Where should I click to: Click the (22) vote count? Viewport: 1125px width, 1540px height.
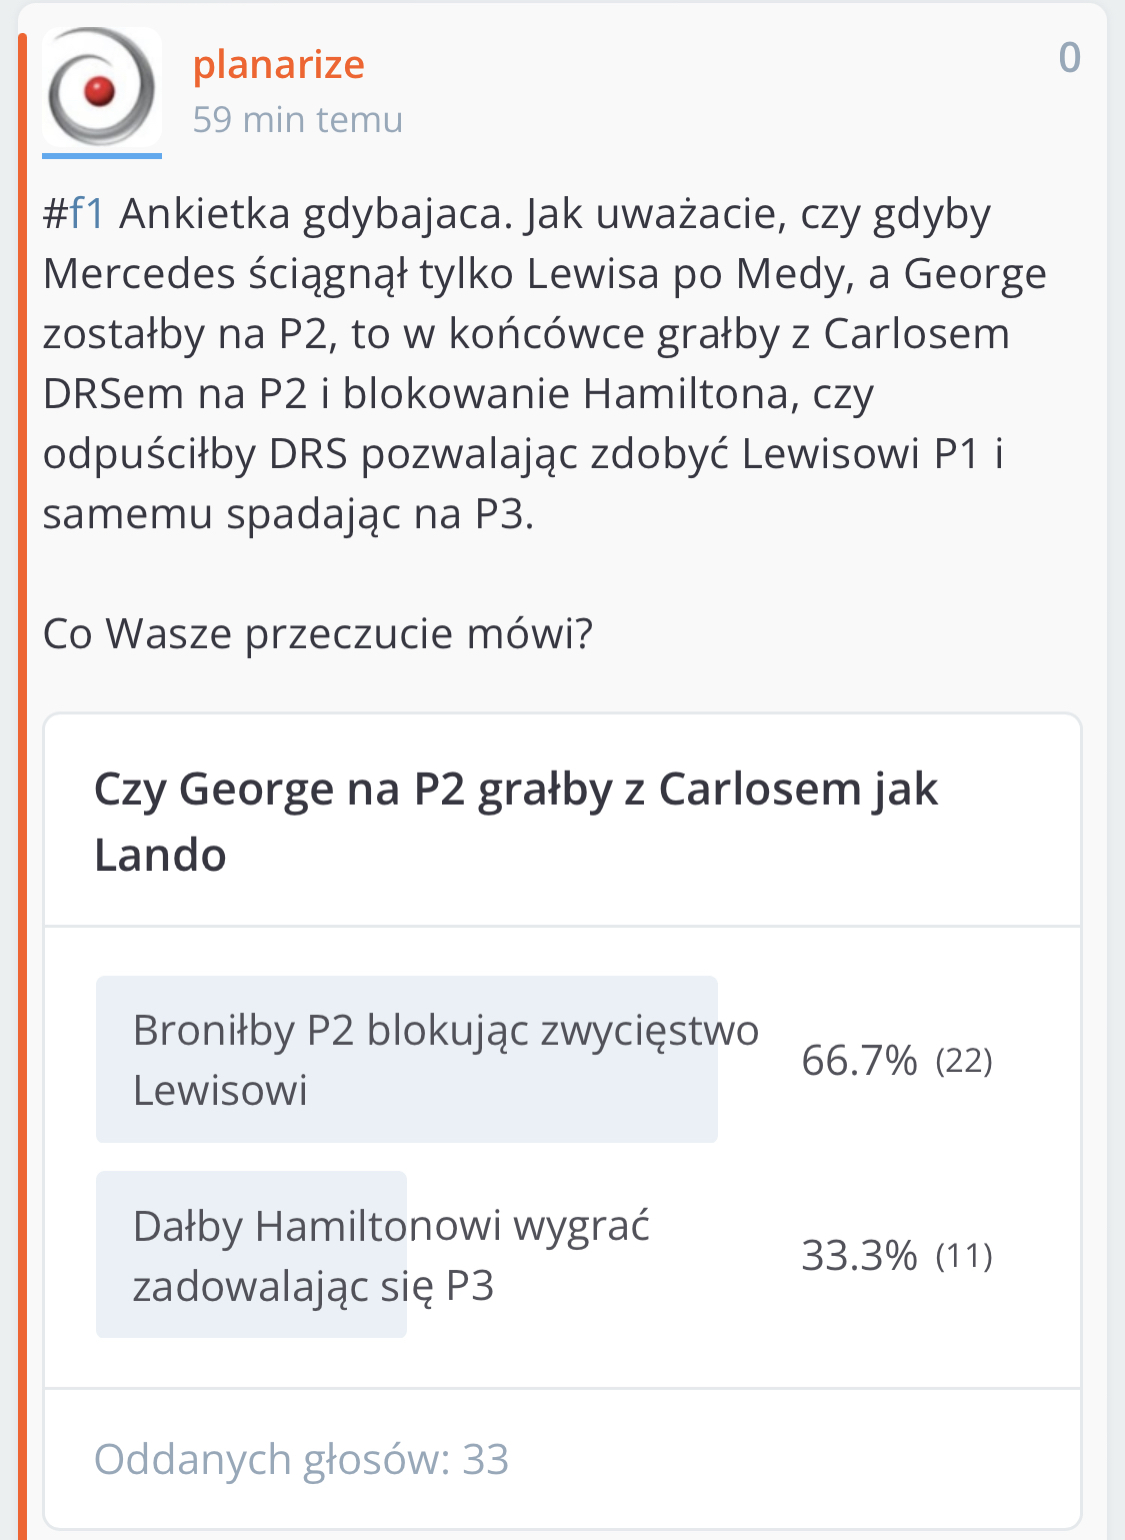964,1060
